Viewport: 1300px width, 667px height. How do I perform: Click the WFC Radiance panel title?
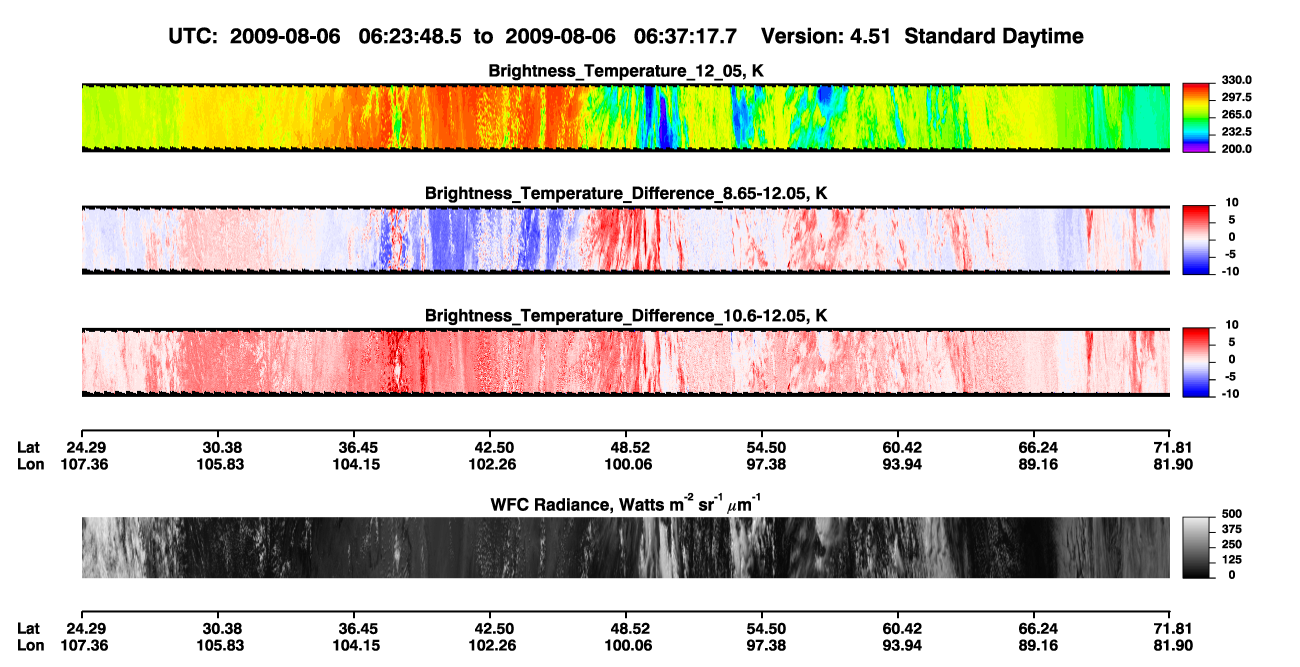click(625, 504)
